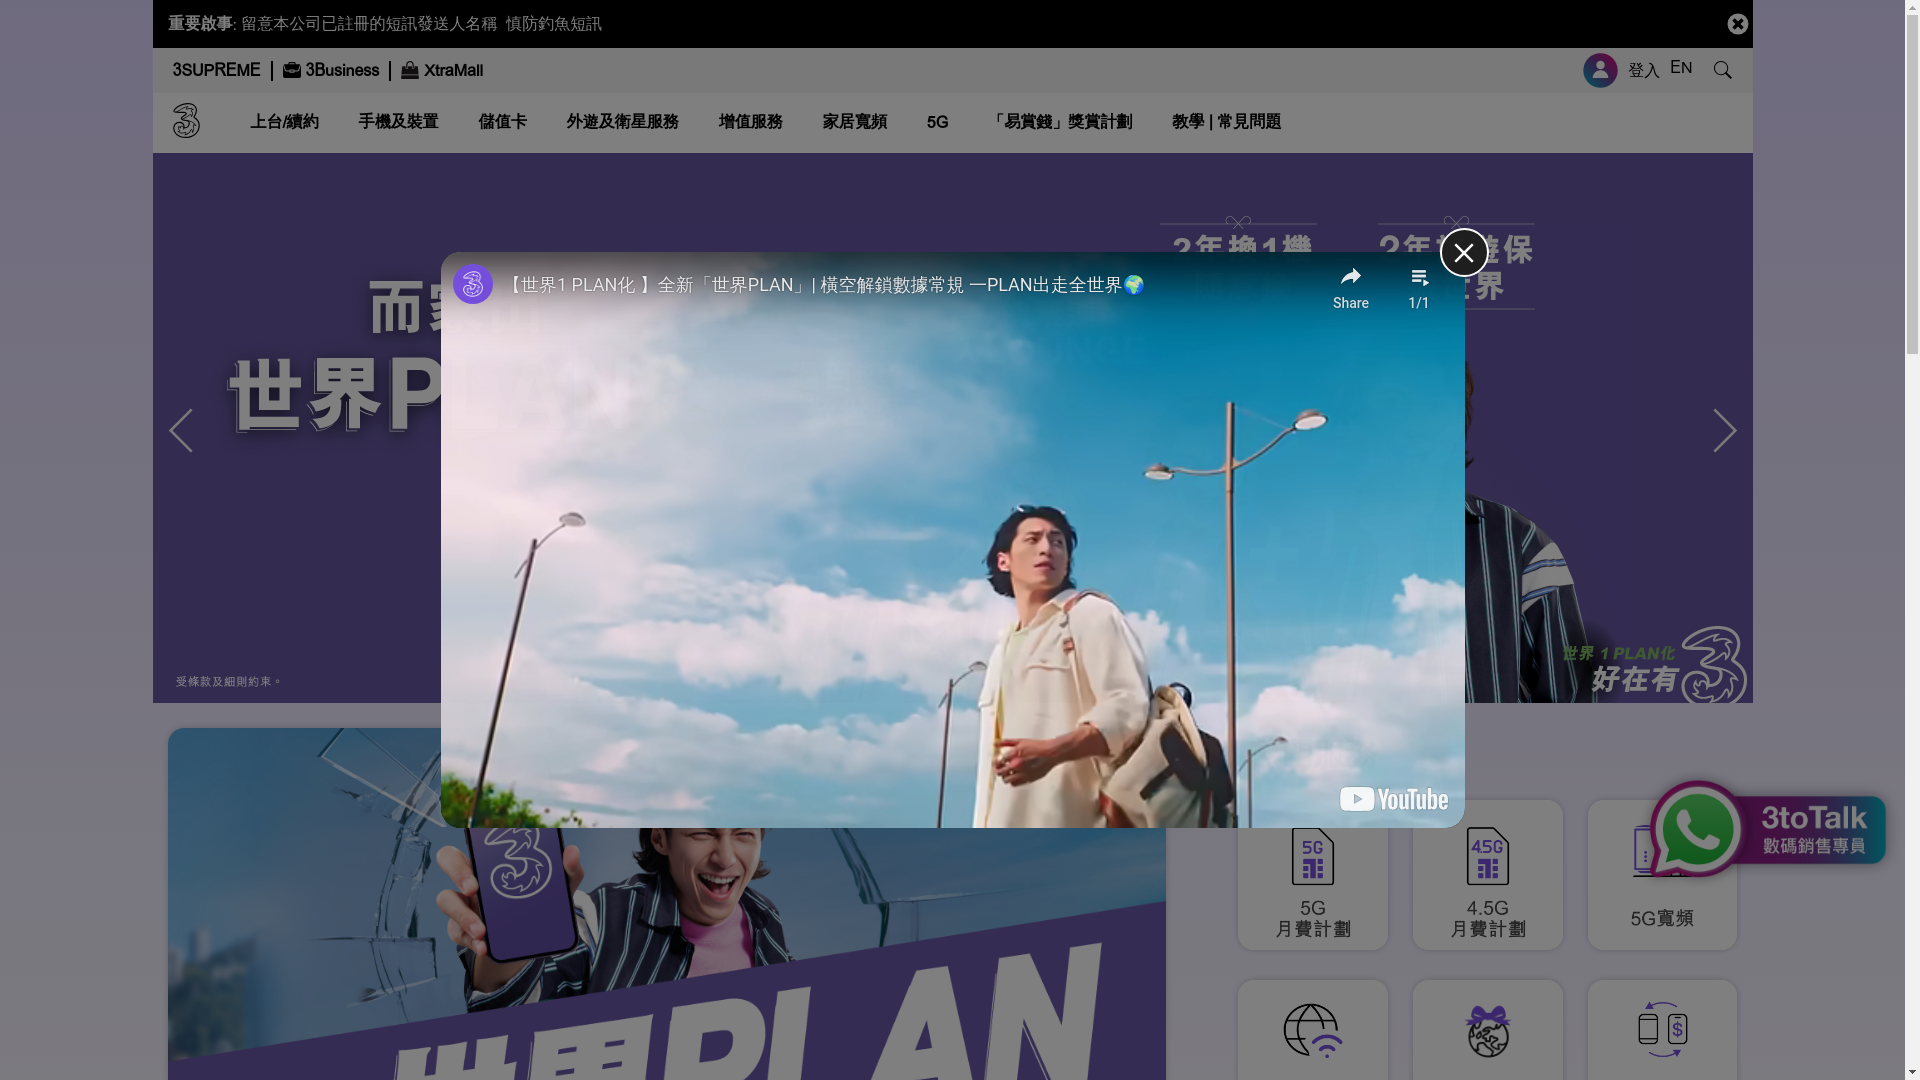Click the video Share button
The height and width of the screenshot is (1080, 1920).
[x=1351, y=288]
